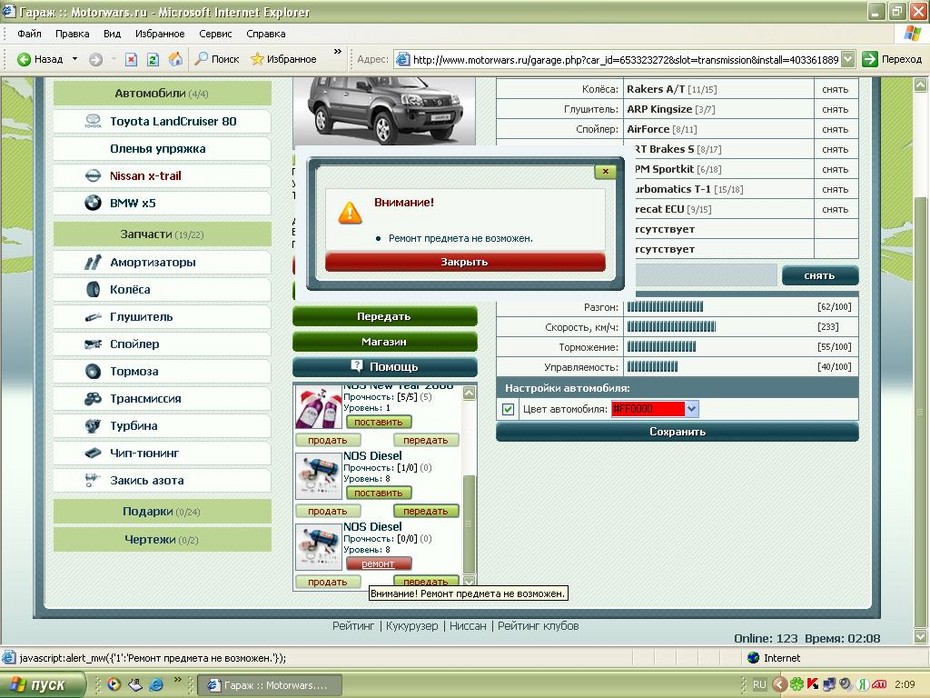Image resolution: width=930 pixels, height=698 pixels.
Task: Click the muffler icon beside Глушитель
Action: [93, 317]
